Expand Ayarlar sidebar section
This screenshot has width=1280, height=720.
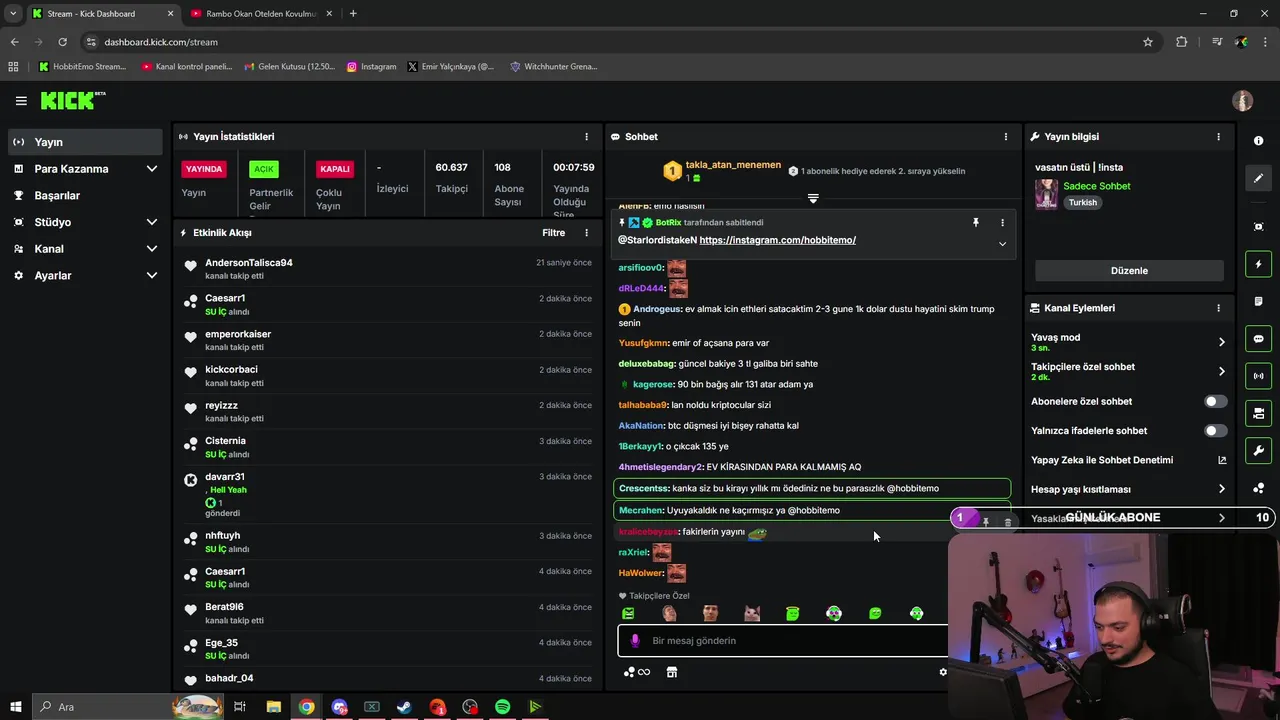151,275
